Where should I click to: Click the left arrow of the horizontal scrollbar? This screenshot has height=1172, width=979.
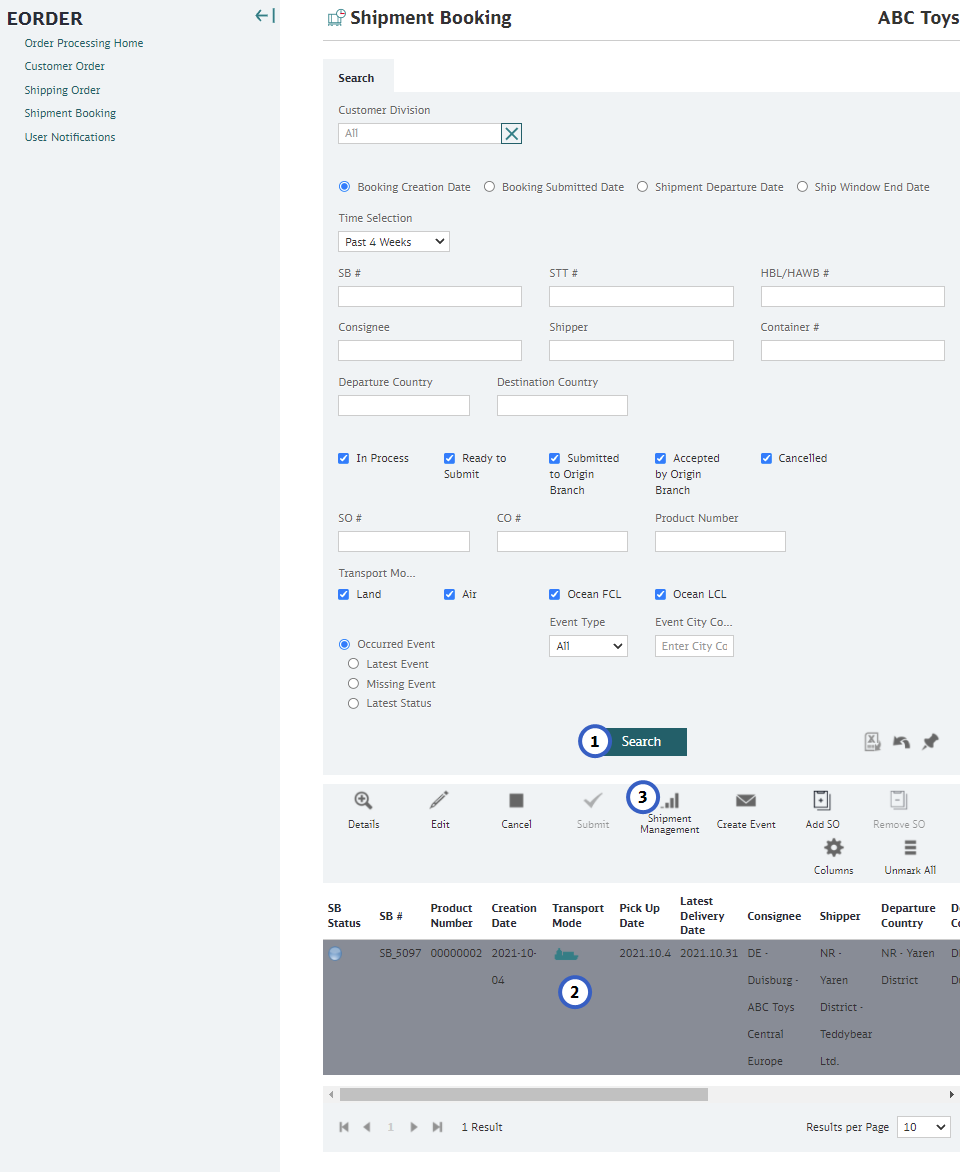coord(331,1094)
